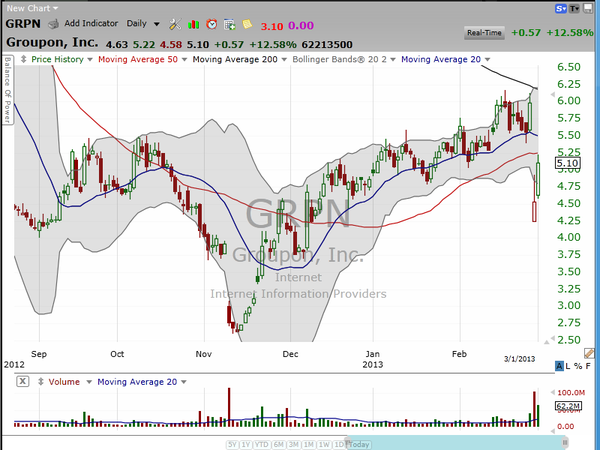Select the 1W time range

click(324, 445)
